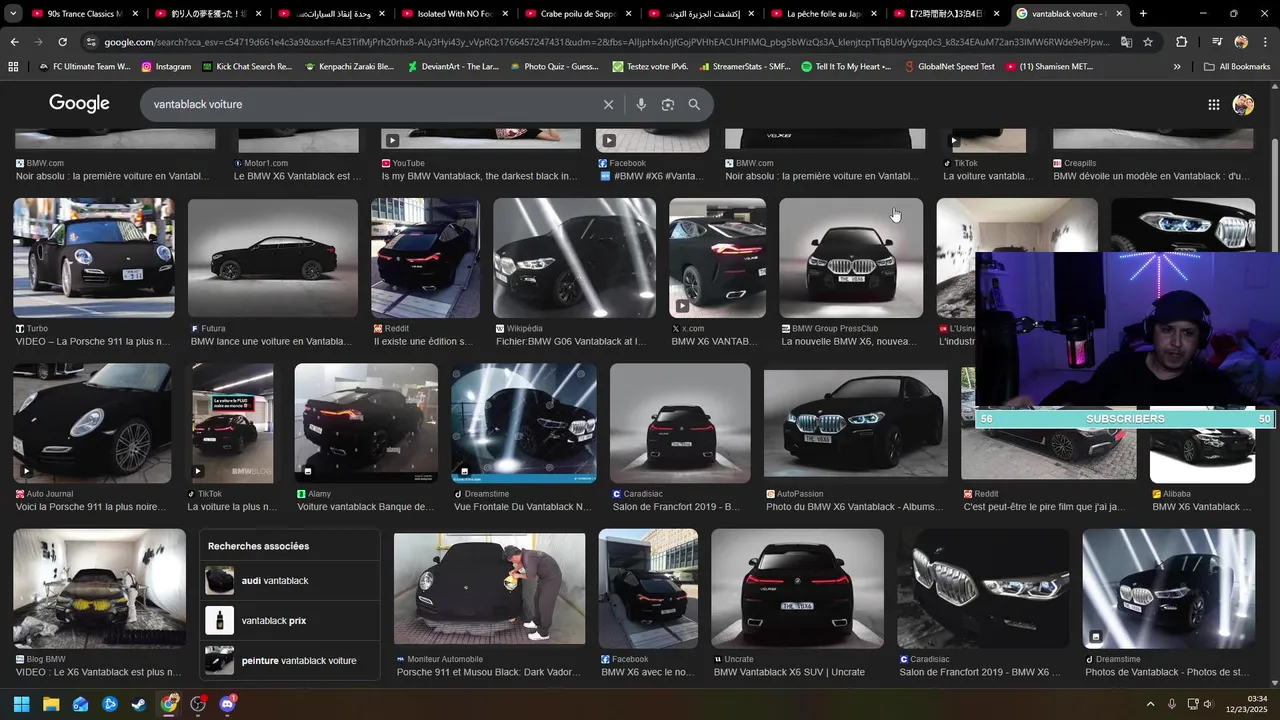
Task: Open the Turbo Porsche 911 image result
Action: pos(94,258)
